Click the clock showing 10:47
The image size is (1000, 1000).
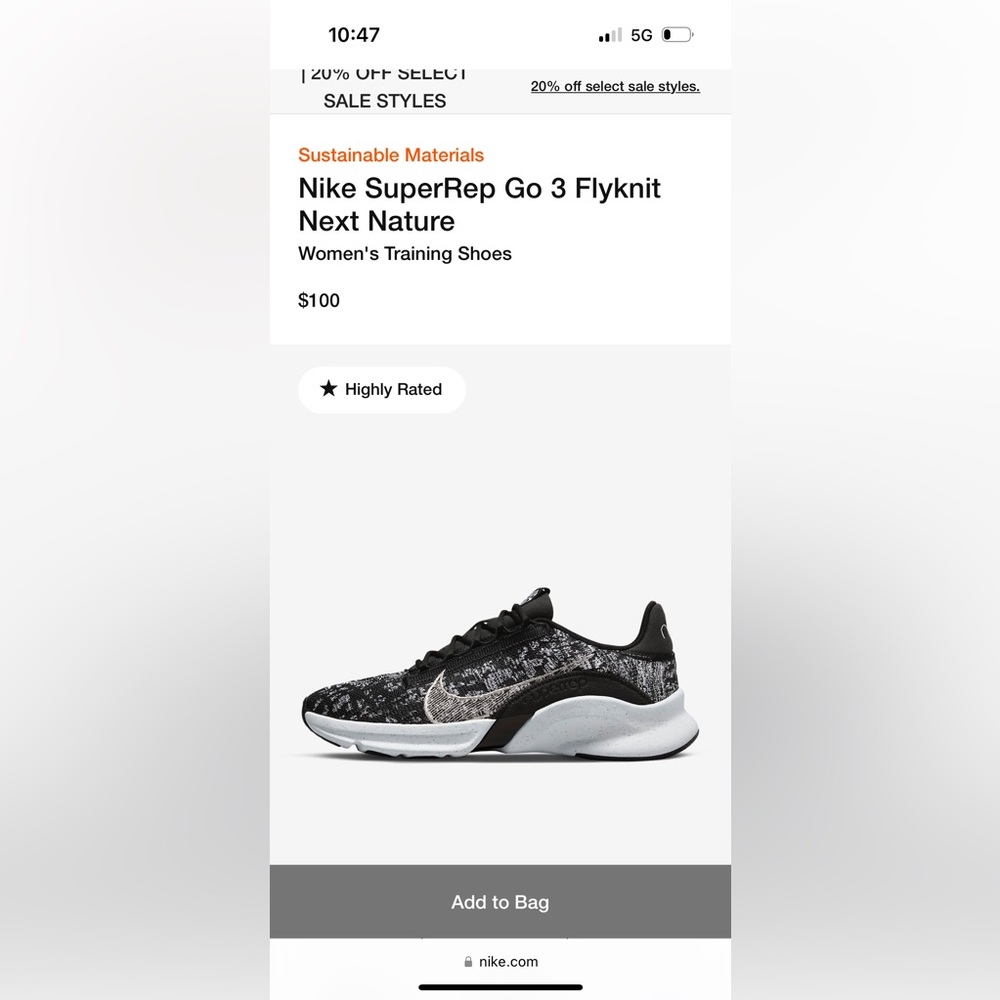(x=354, y=34)
